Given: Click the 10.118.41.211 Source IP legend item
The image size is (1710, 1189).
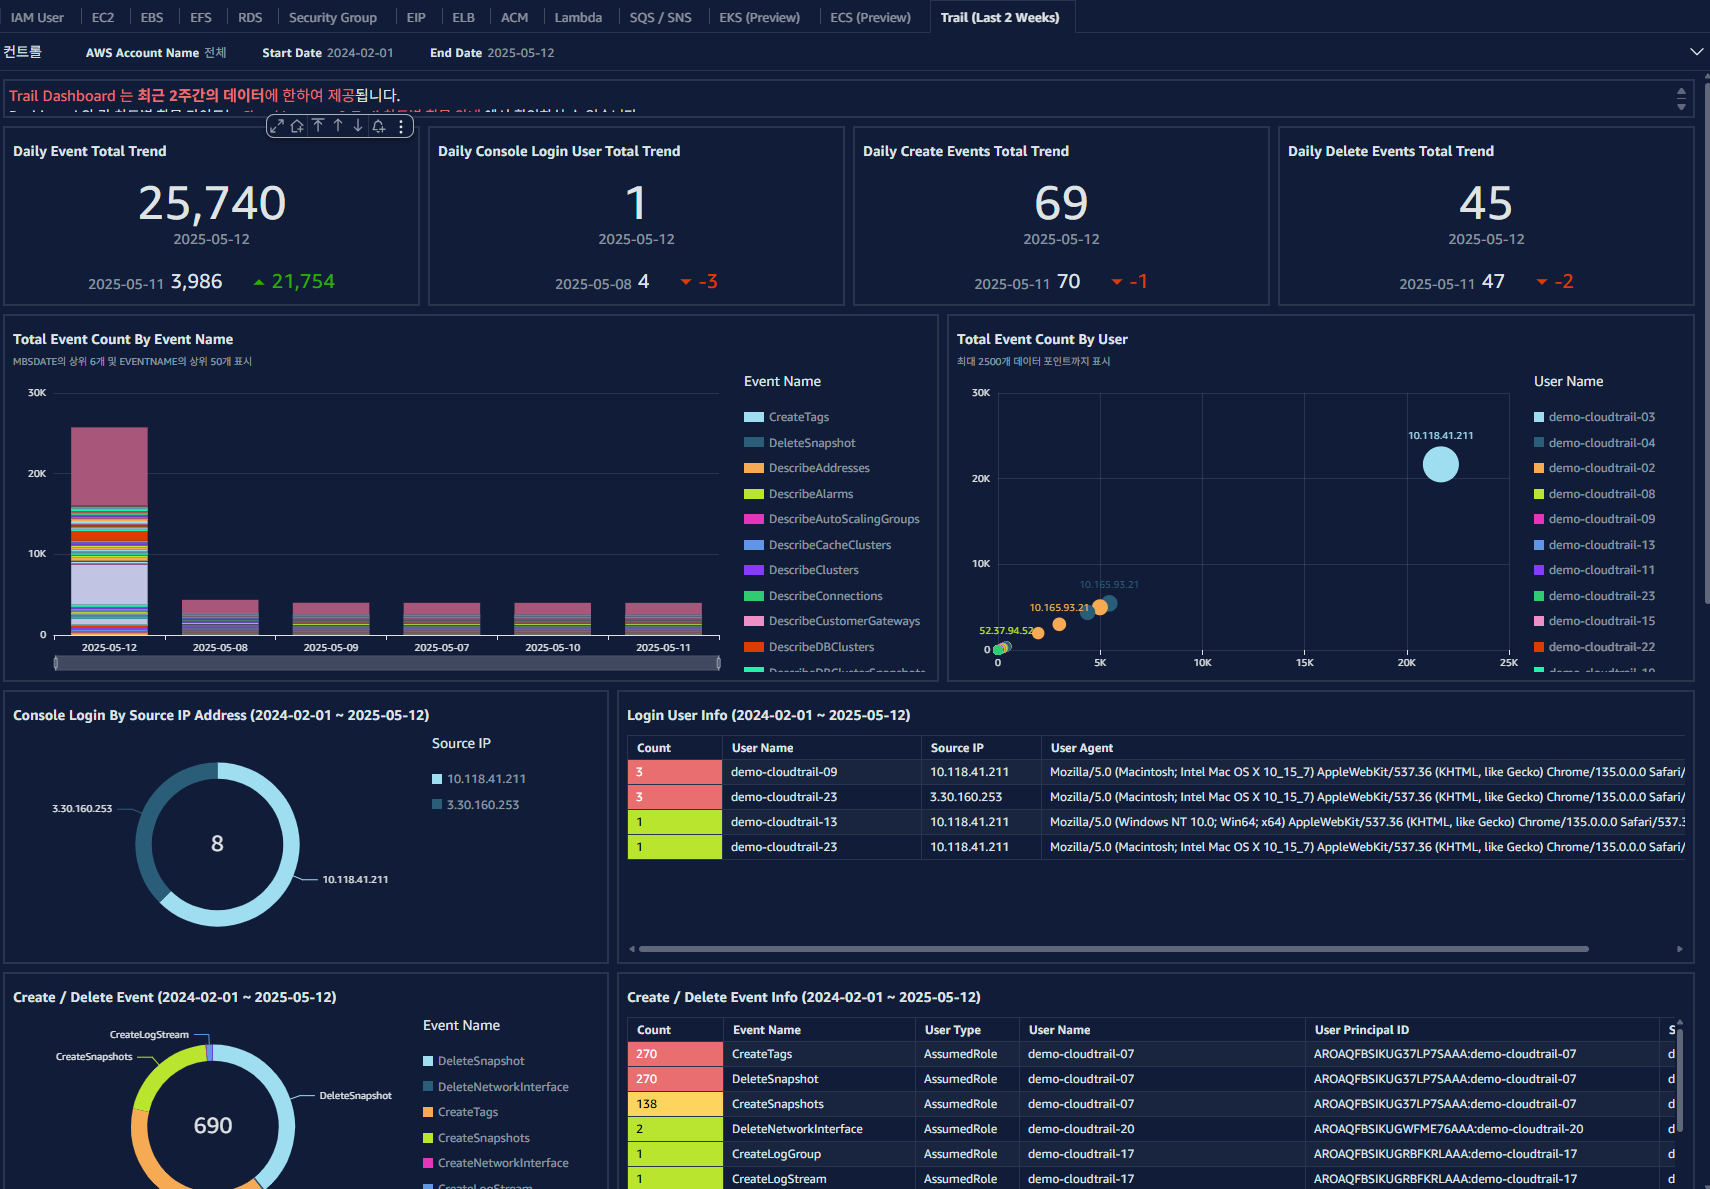Looking at the screenshot, I should [479, 779].
